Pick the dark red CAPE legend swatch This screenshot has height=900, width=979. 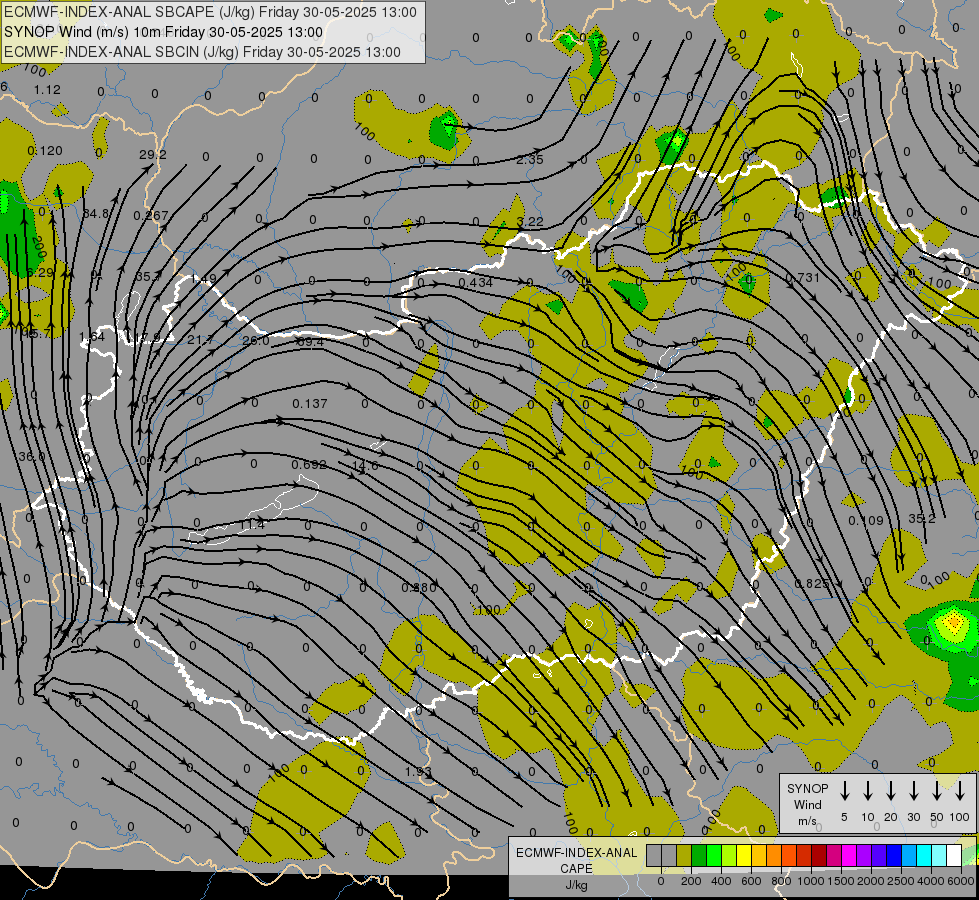[819, 856]
